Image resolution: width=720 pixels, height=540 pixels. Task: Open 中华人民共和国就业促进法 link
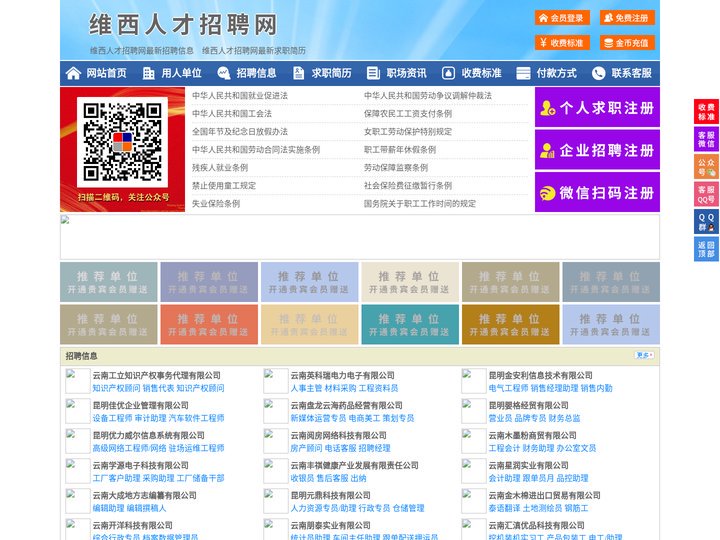pyautogui.click(x=240, y=96)
